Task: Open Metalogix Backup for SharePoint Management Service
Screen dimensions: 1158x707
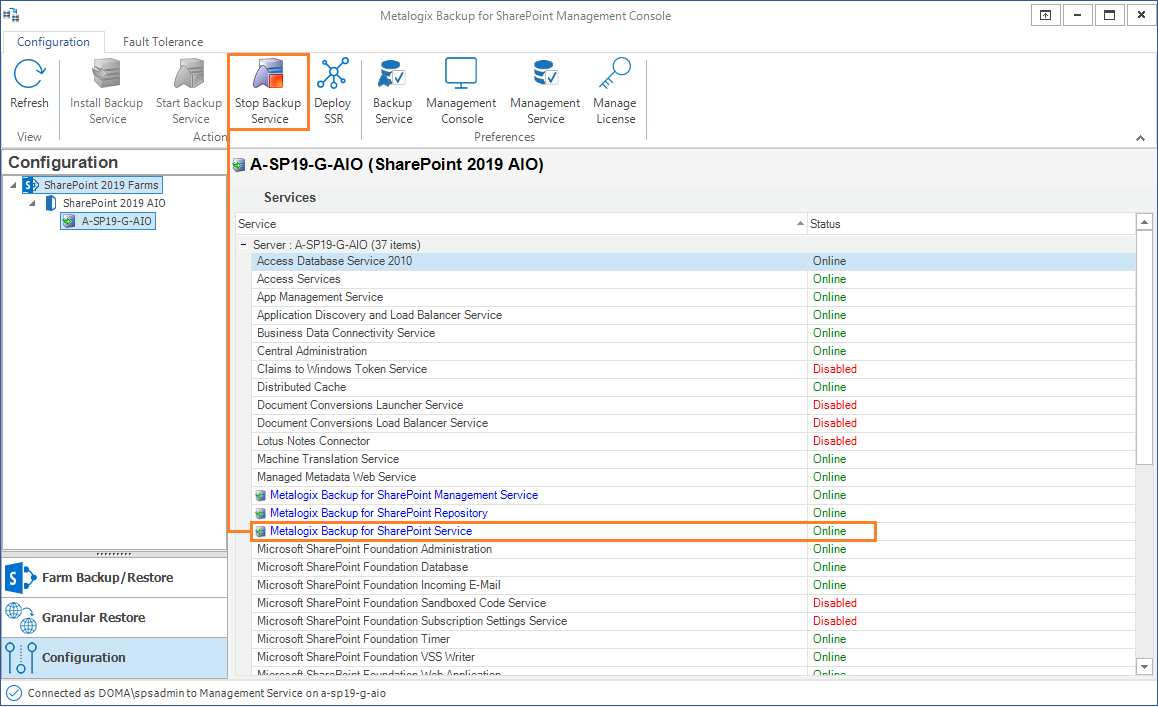Action: [404, 495]
